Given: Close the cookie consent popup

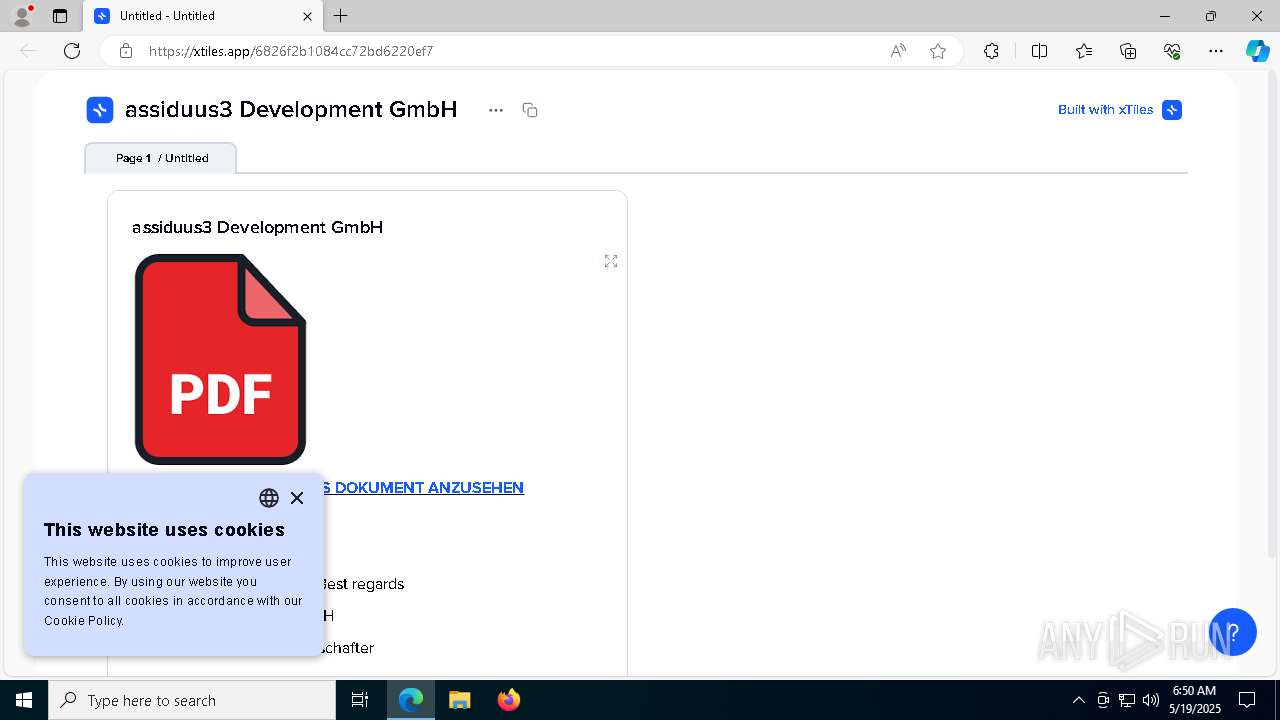Looking at the screenshot, I should [297, 498].
